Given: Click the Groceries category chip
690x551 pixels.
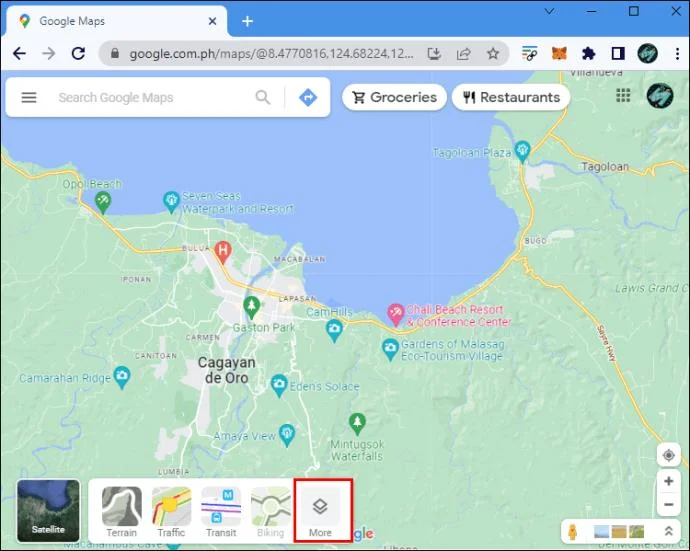Looking at the screenshot, I should click(x=395, y=97).
